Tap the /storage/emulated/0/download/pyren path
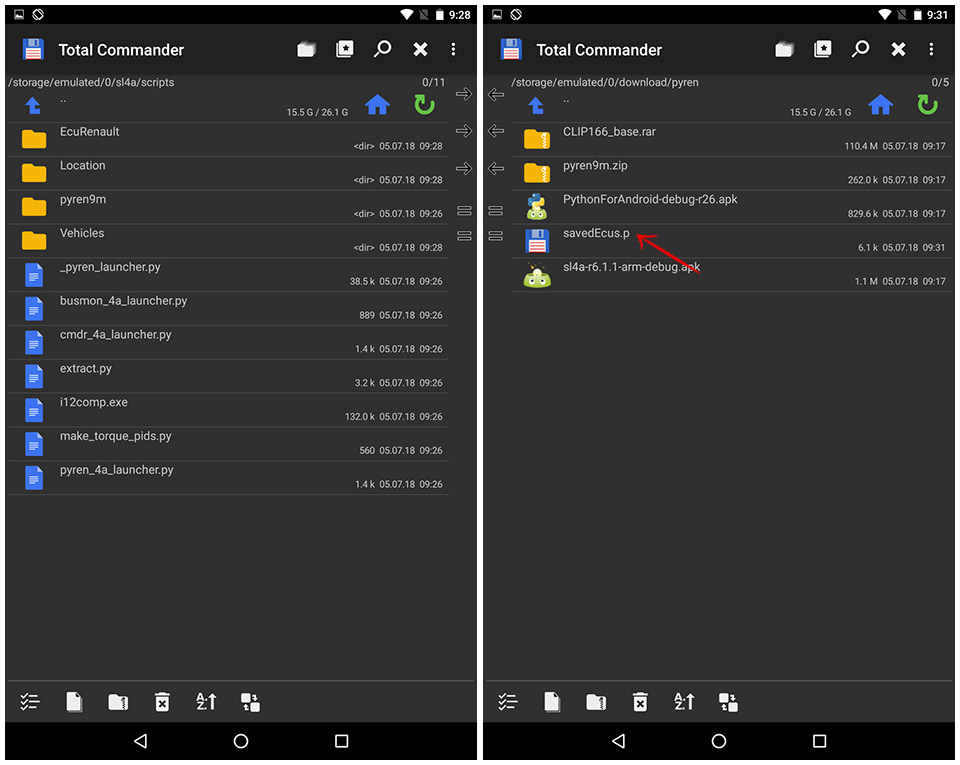The height and width of the screenshot is (765, 960). point(605,82)
